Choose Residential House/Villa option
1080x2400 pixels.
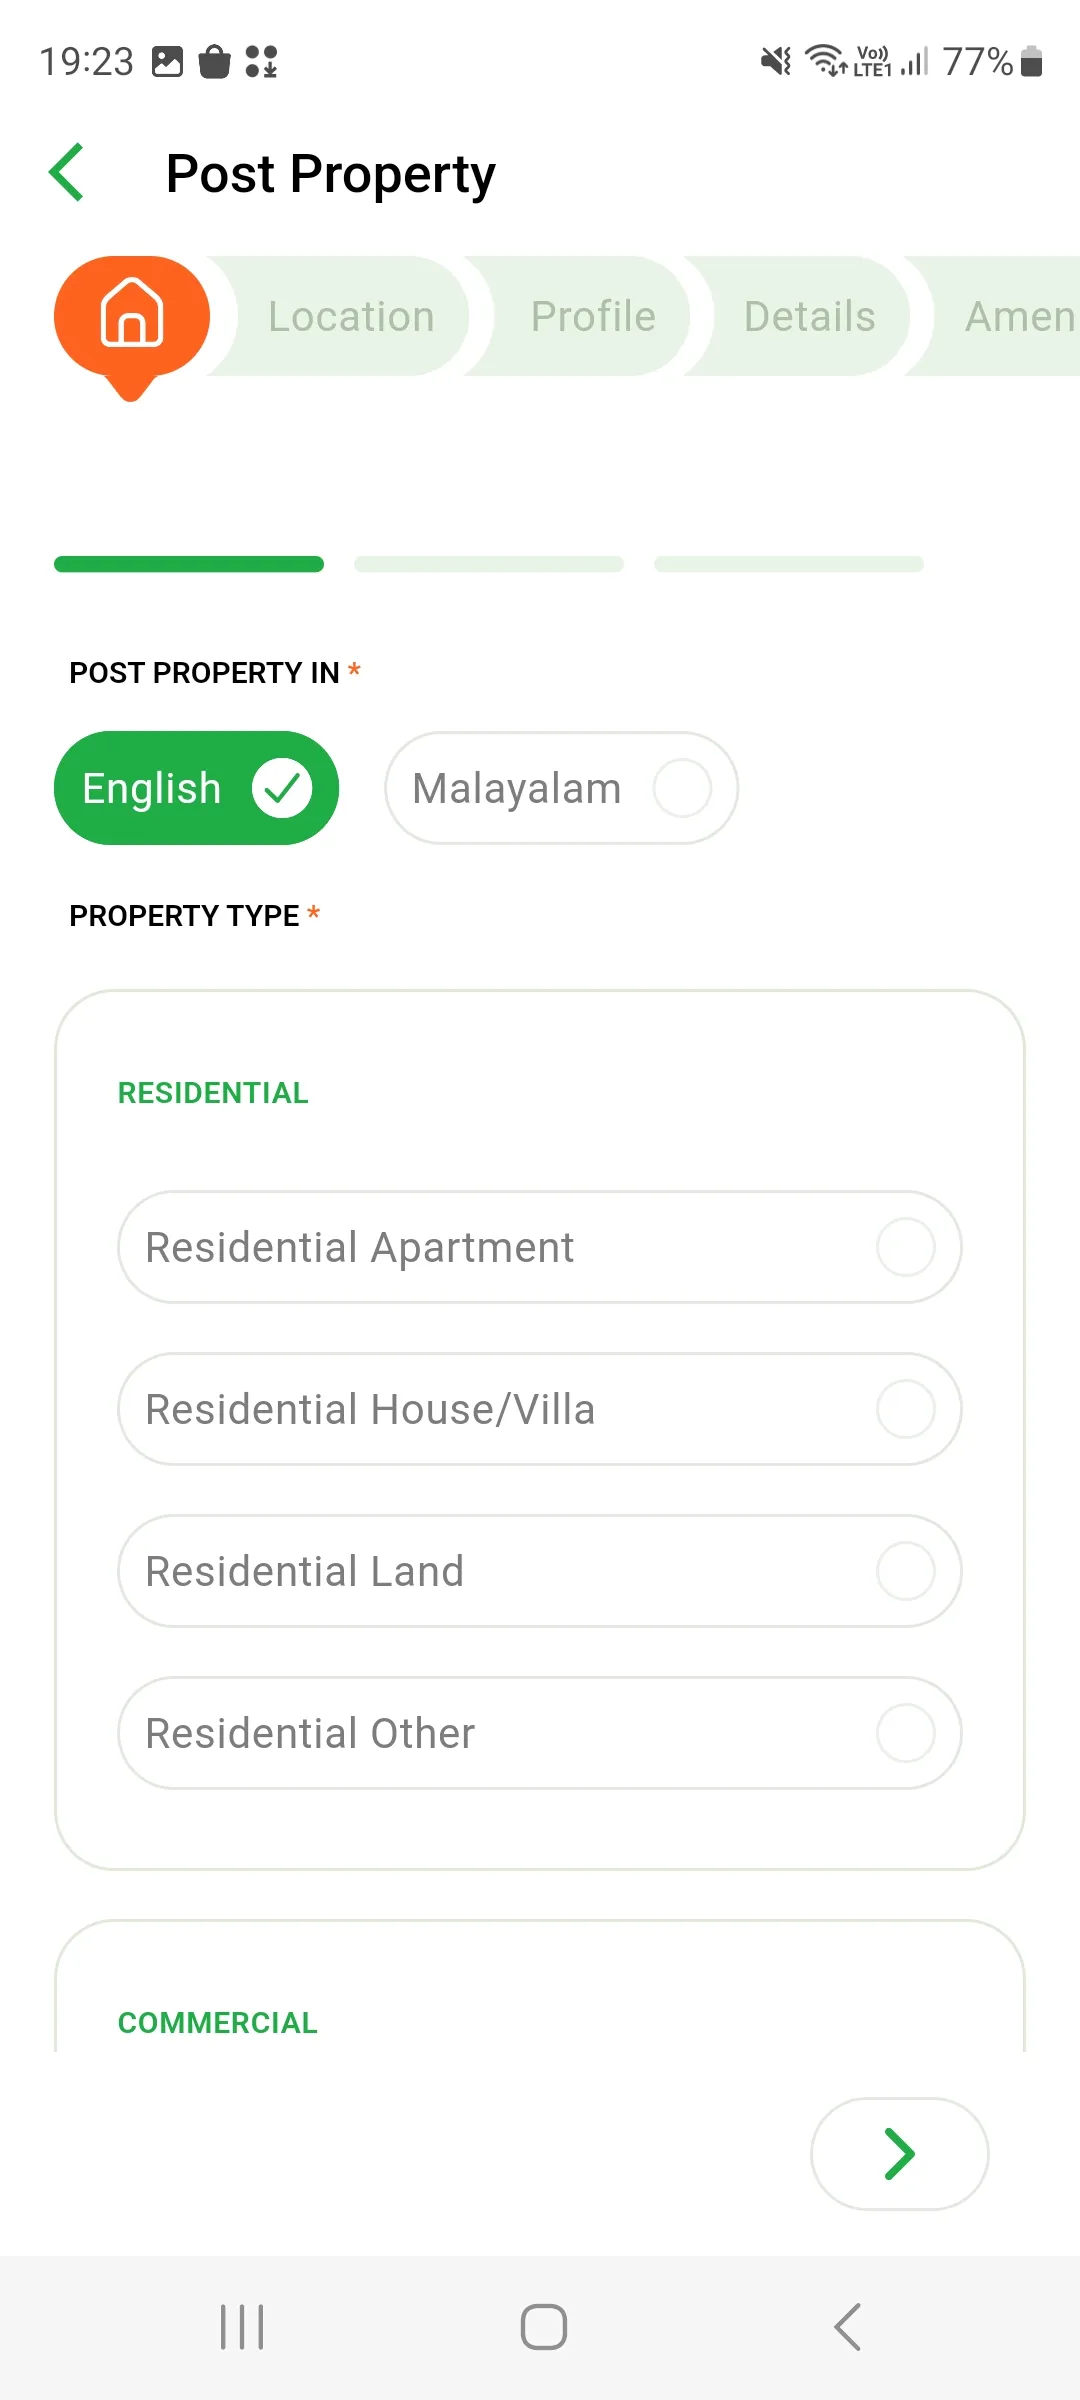point(540,1409)
